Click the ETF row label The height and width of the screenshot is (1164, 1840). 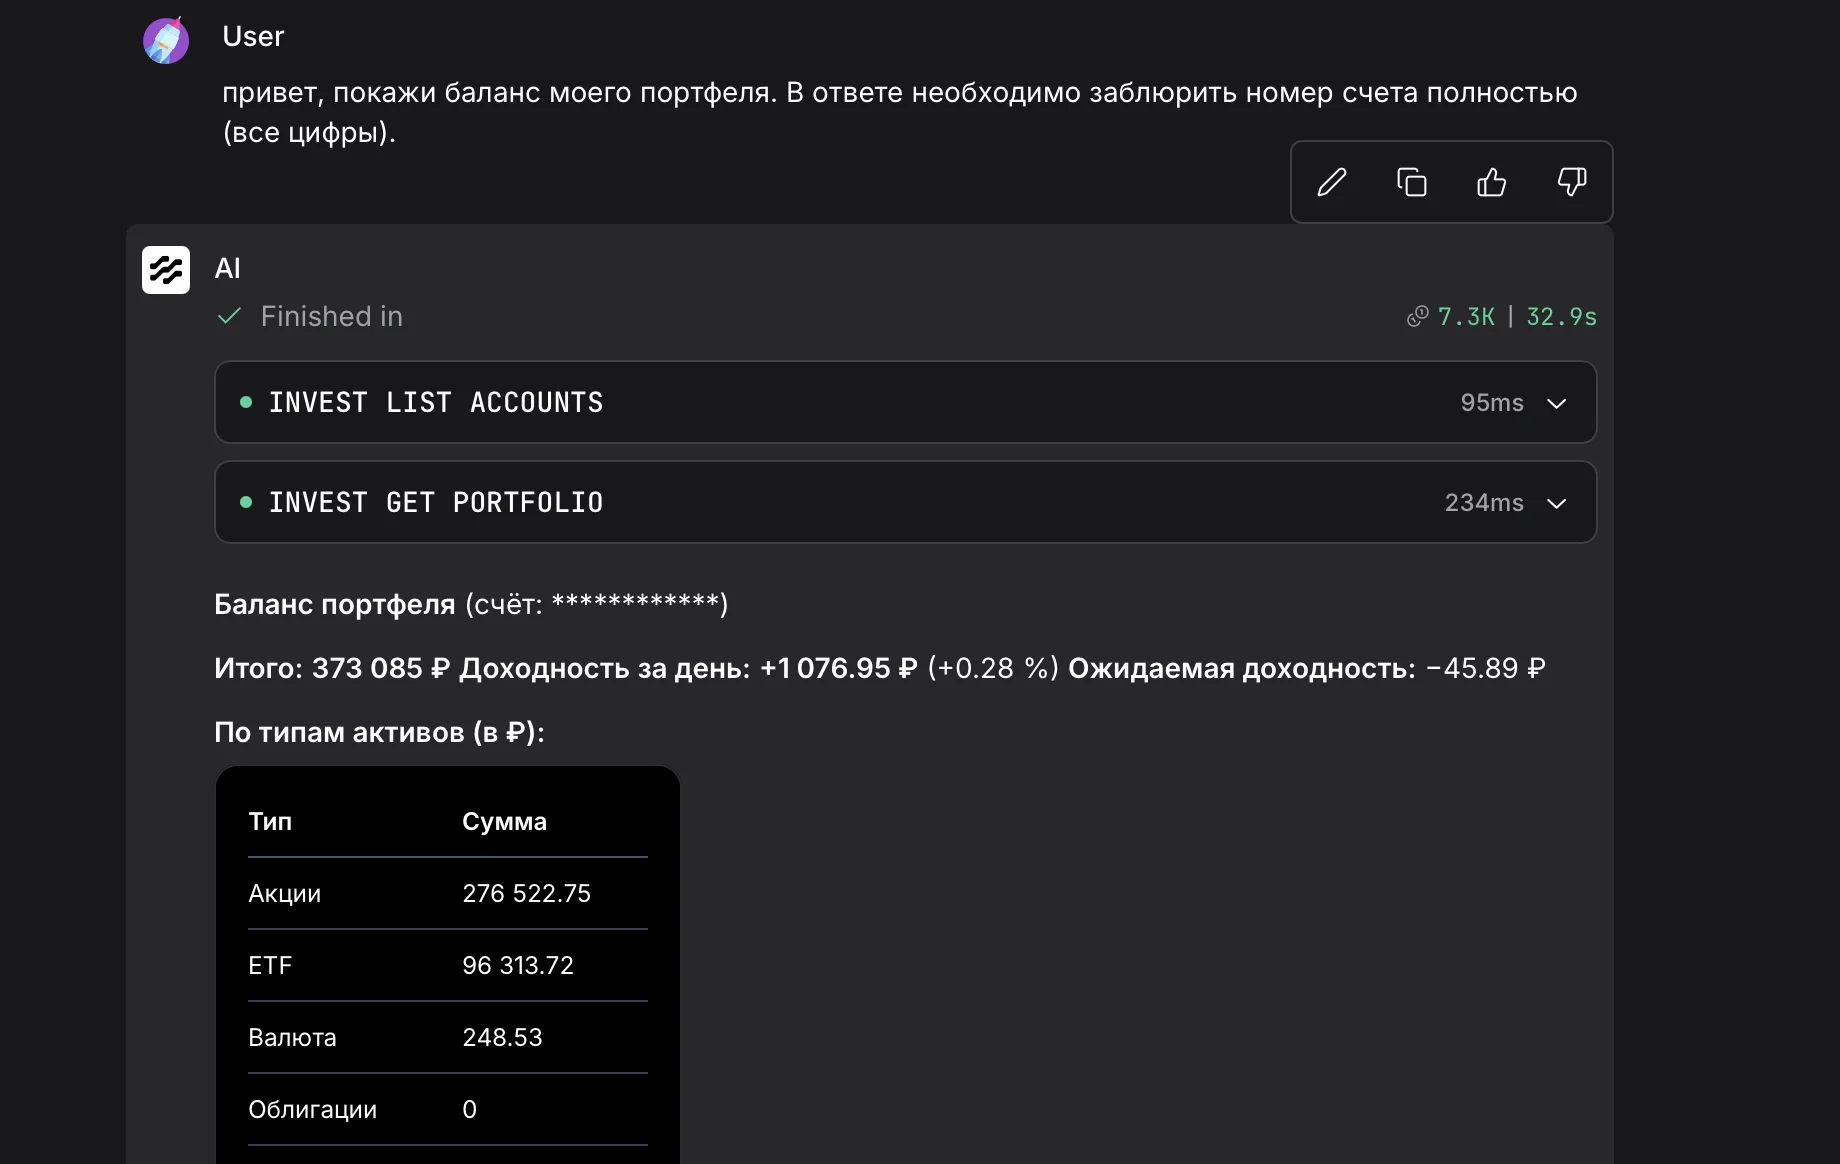tap(270, 965)
